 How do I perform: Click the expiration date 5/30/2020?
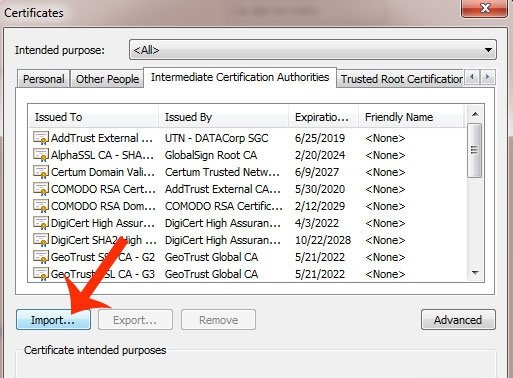pyautogui.click(x=320, y=189)
